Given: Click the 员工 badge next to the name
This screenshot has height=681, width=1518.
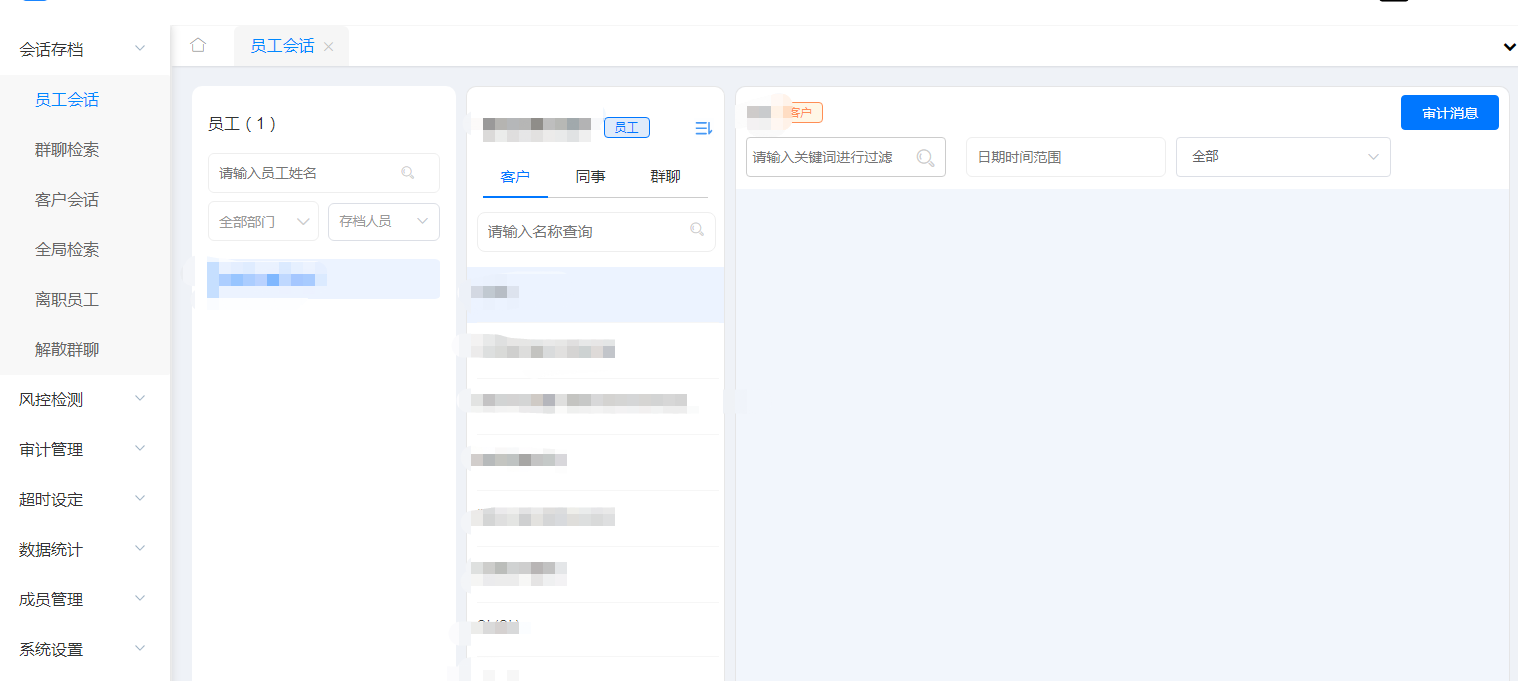Looking at the screenshot, I should pyautogui.click(x=626, y=127).
